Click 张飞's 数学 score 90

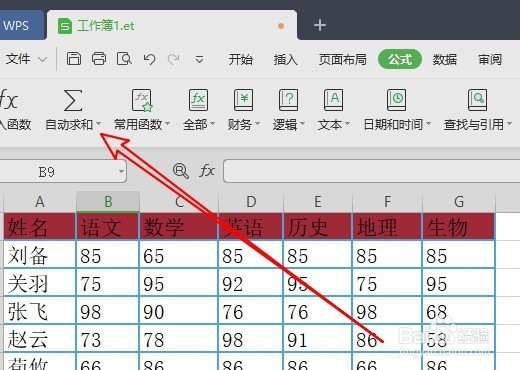tap(179, 311)
